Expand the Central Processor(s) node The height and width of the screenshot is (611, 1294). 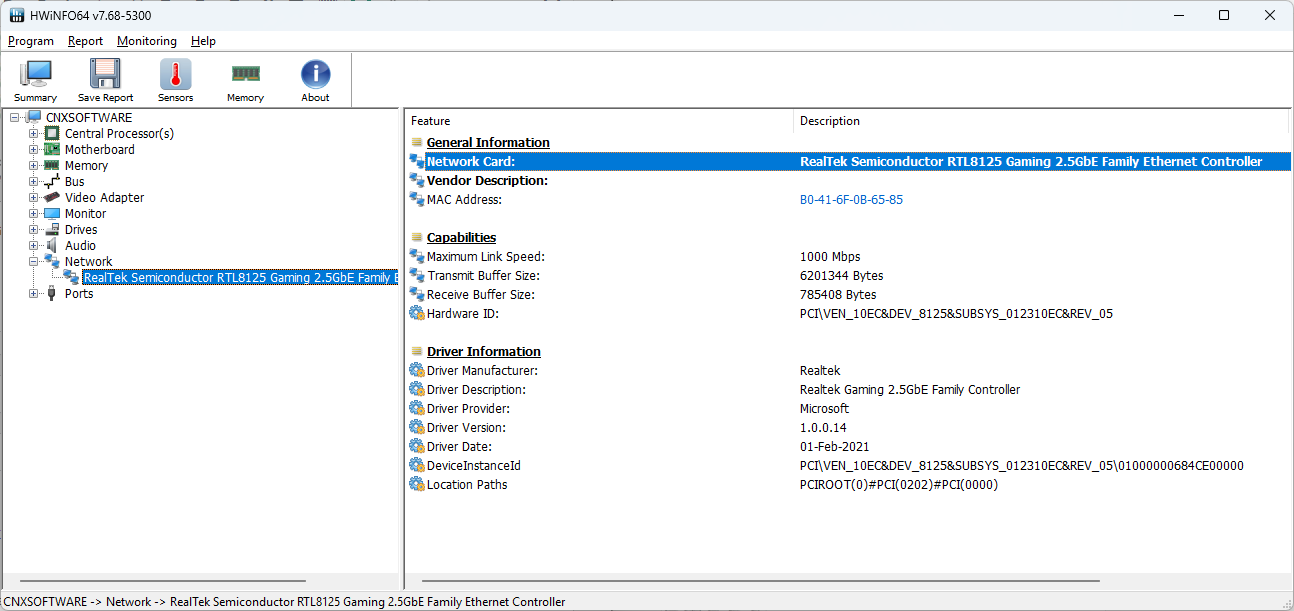tap(34, 134)
